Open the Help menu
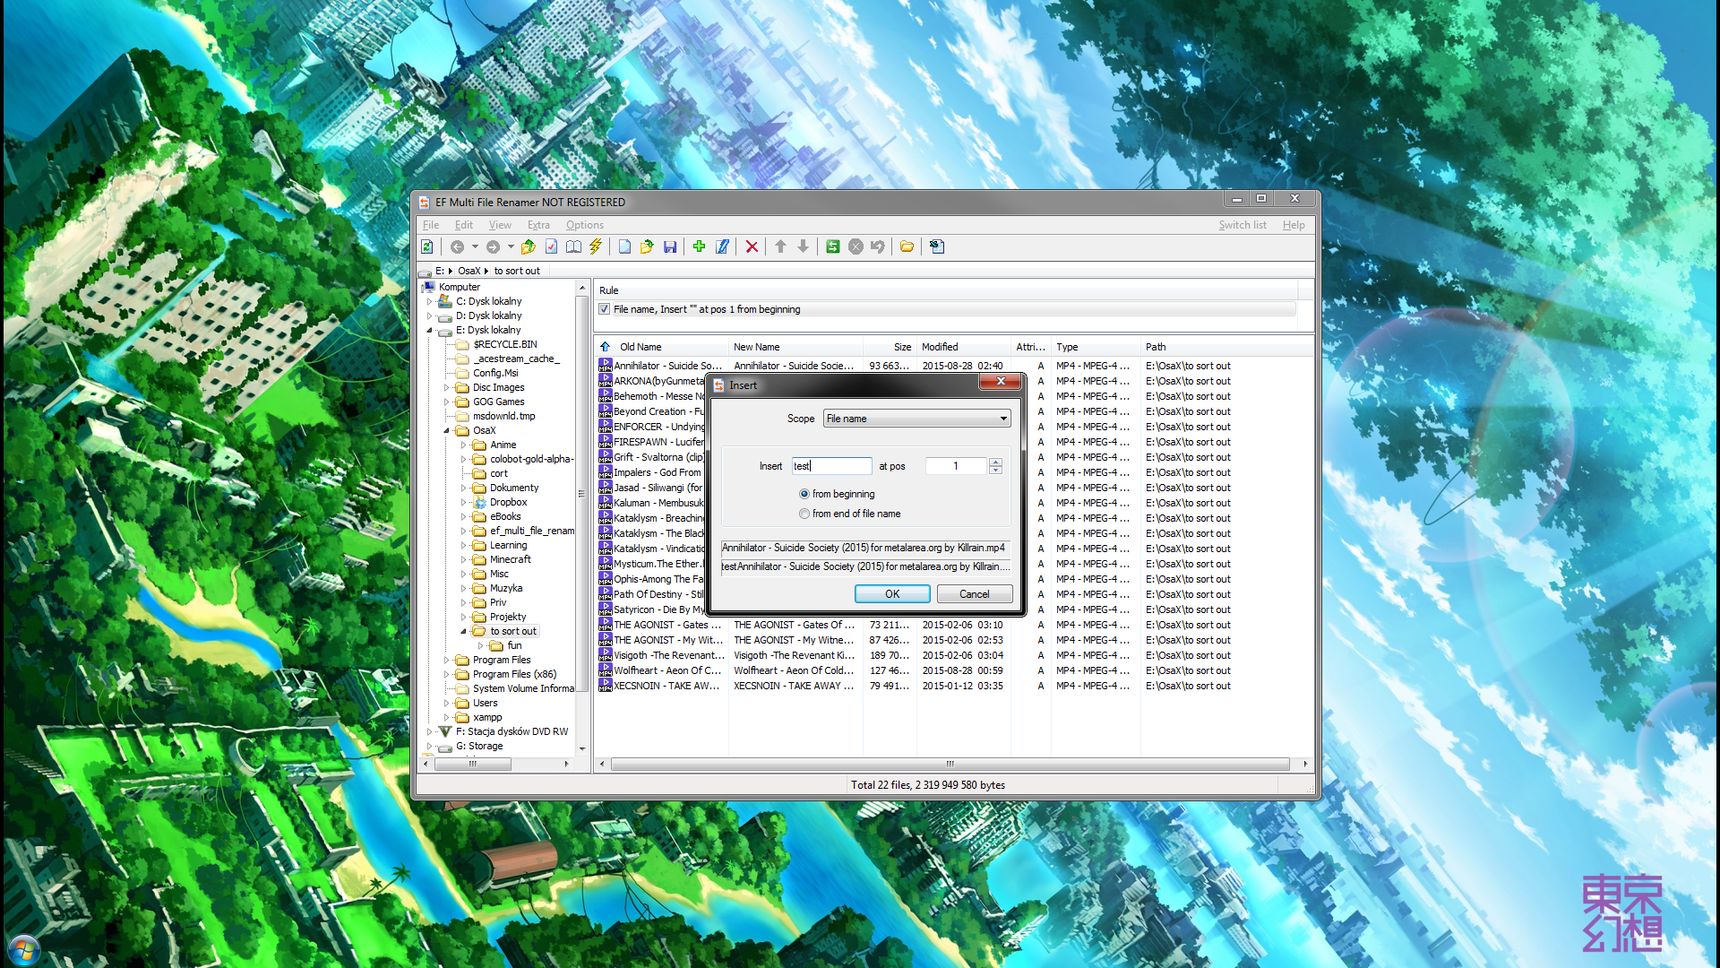This screenshot has width=1720, height=968. pos(1294,225)
